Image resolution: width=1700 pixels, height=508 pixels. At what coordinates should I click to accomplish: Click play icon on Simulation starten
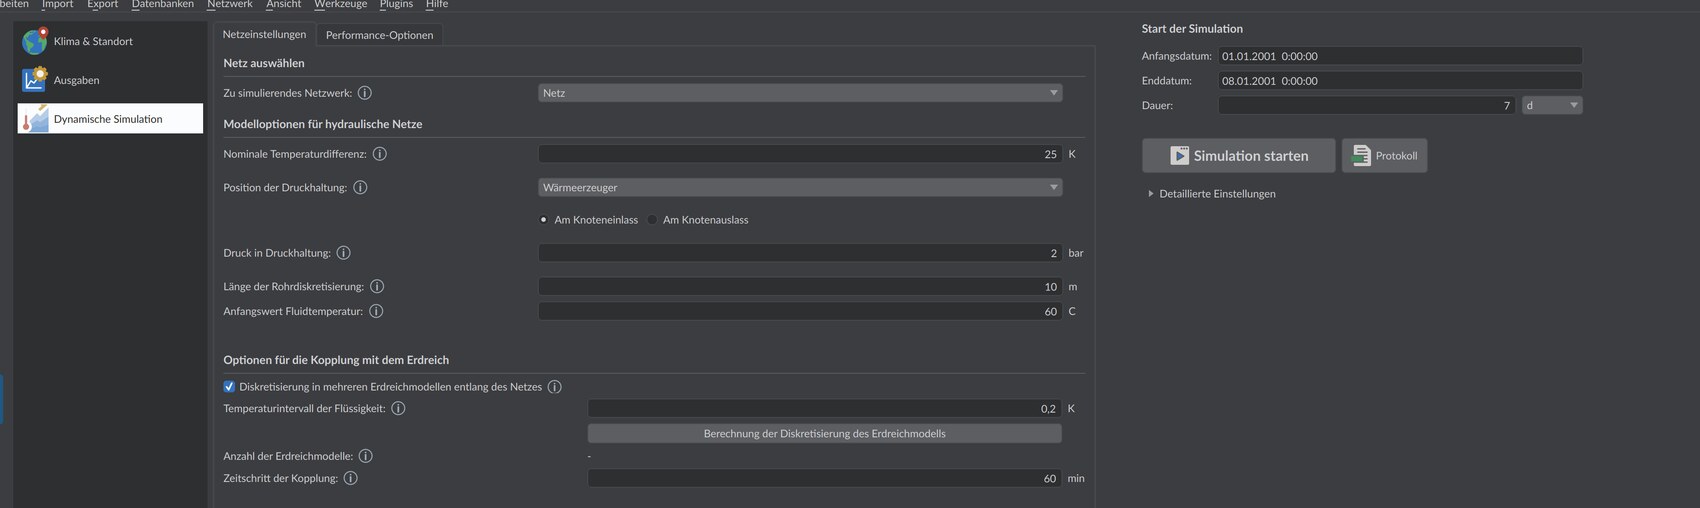point(1180,155)
